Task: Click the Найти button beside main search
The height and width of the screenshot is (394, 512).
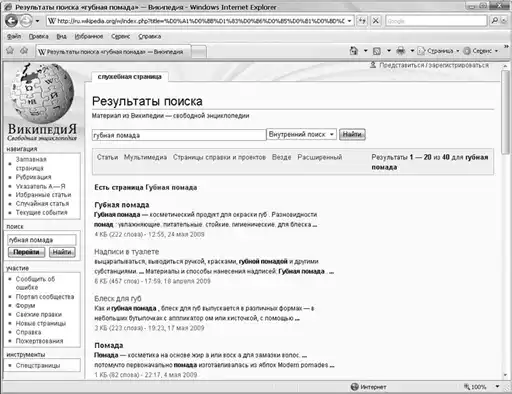Action: tap(352, 134)
